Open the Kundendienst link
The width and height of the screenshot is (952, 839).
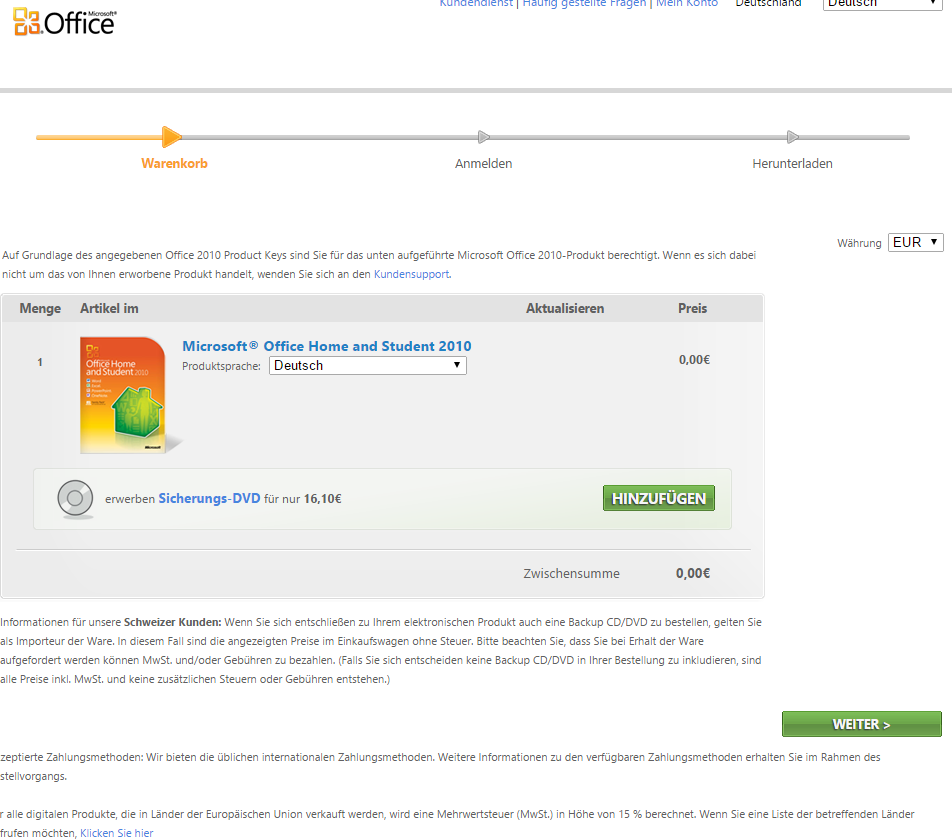pyautogui.click(x=476, y=4)
